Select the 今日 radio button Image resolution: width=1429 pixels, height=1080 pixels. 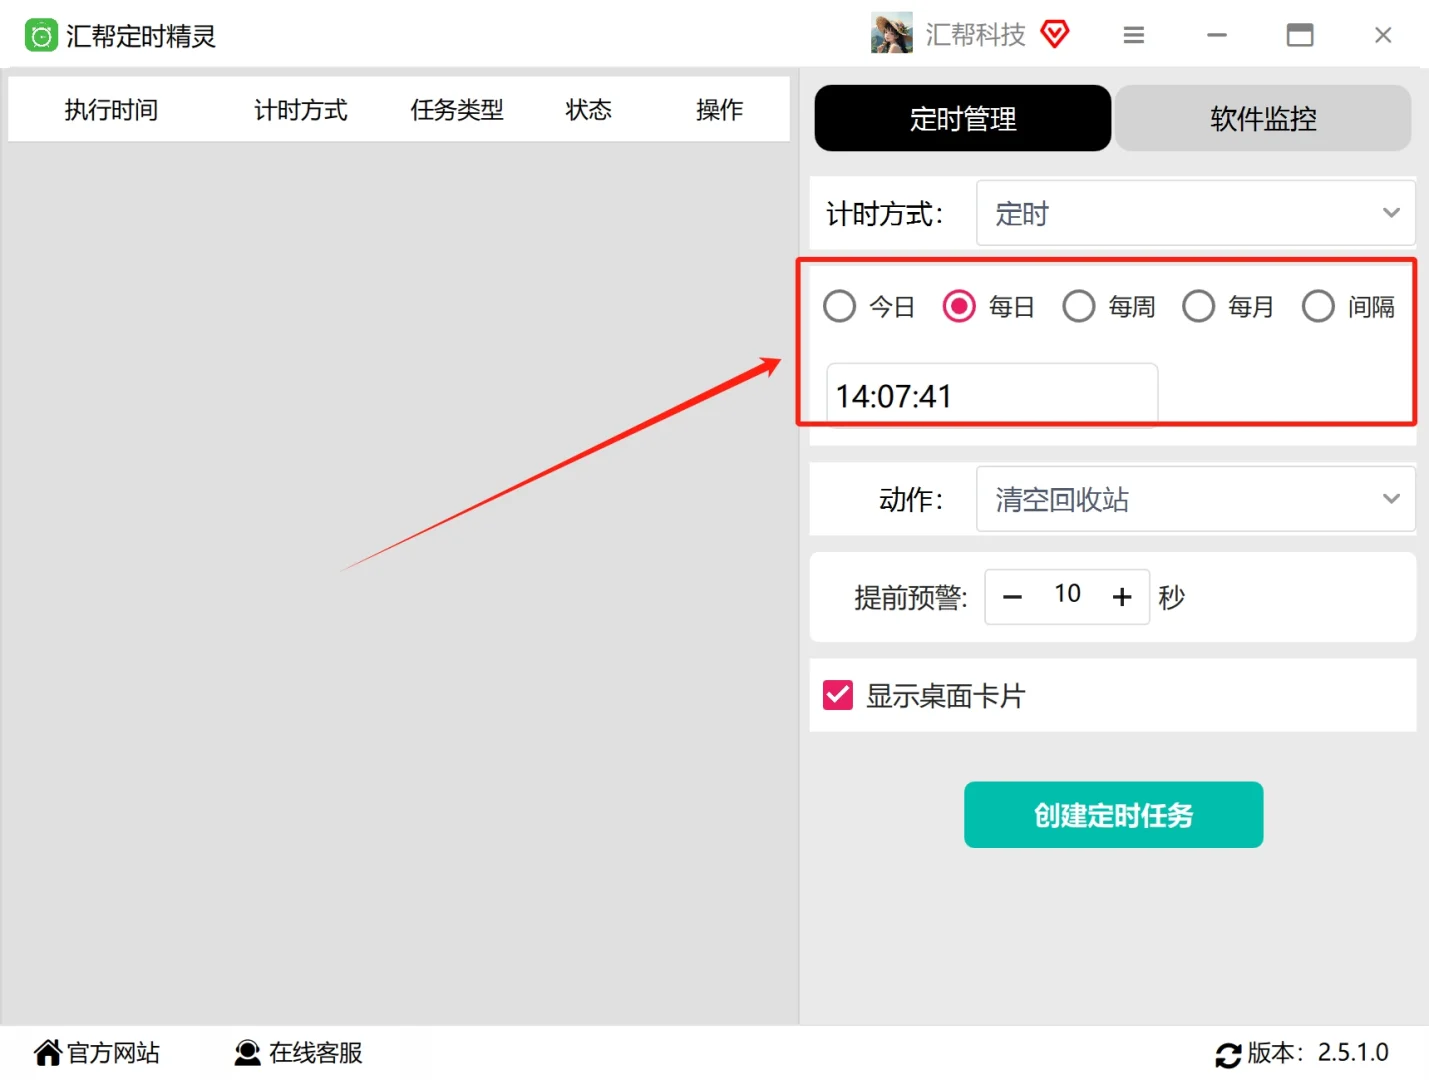(839, 306)
